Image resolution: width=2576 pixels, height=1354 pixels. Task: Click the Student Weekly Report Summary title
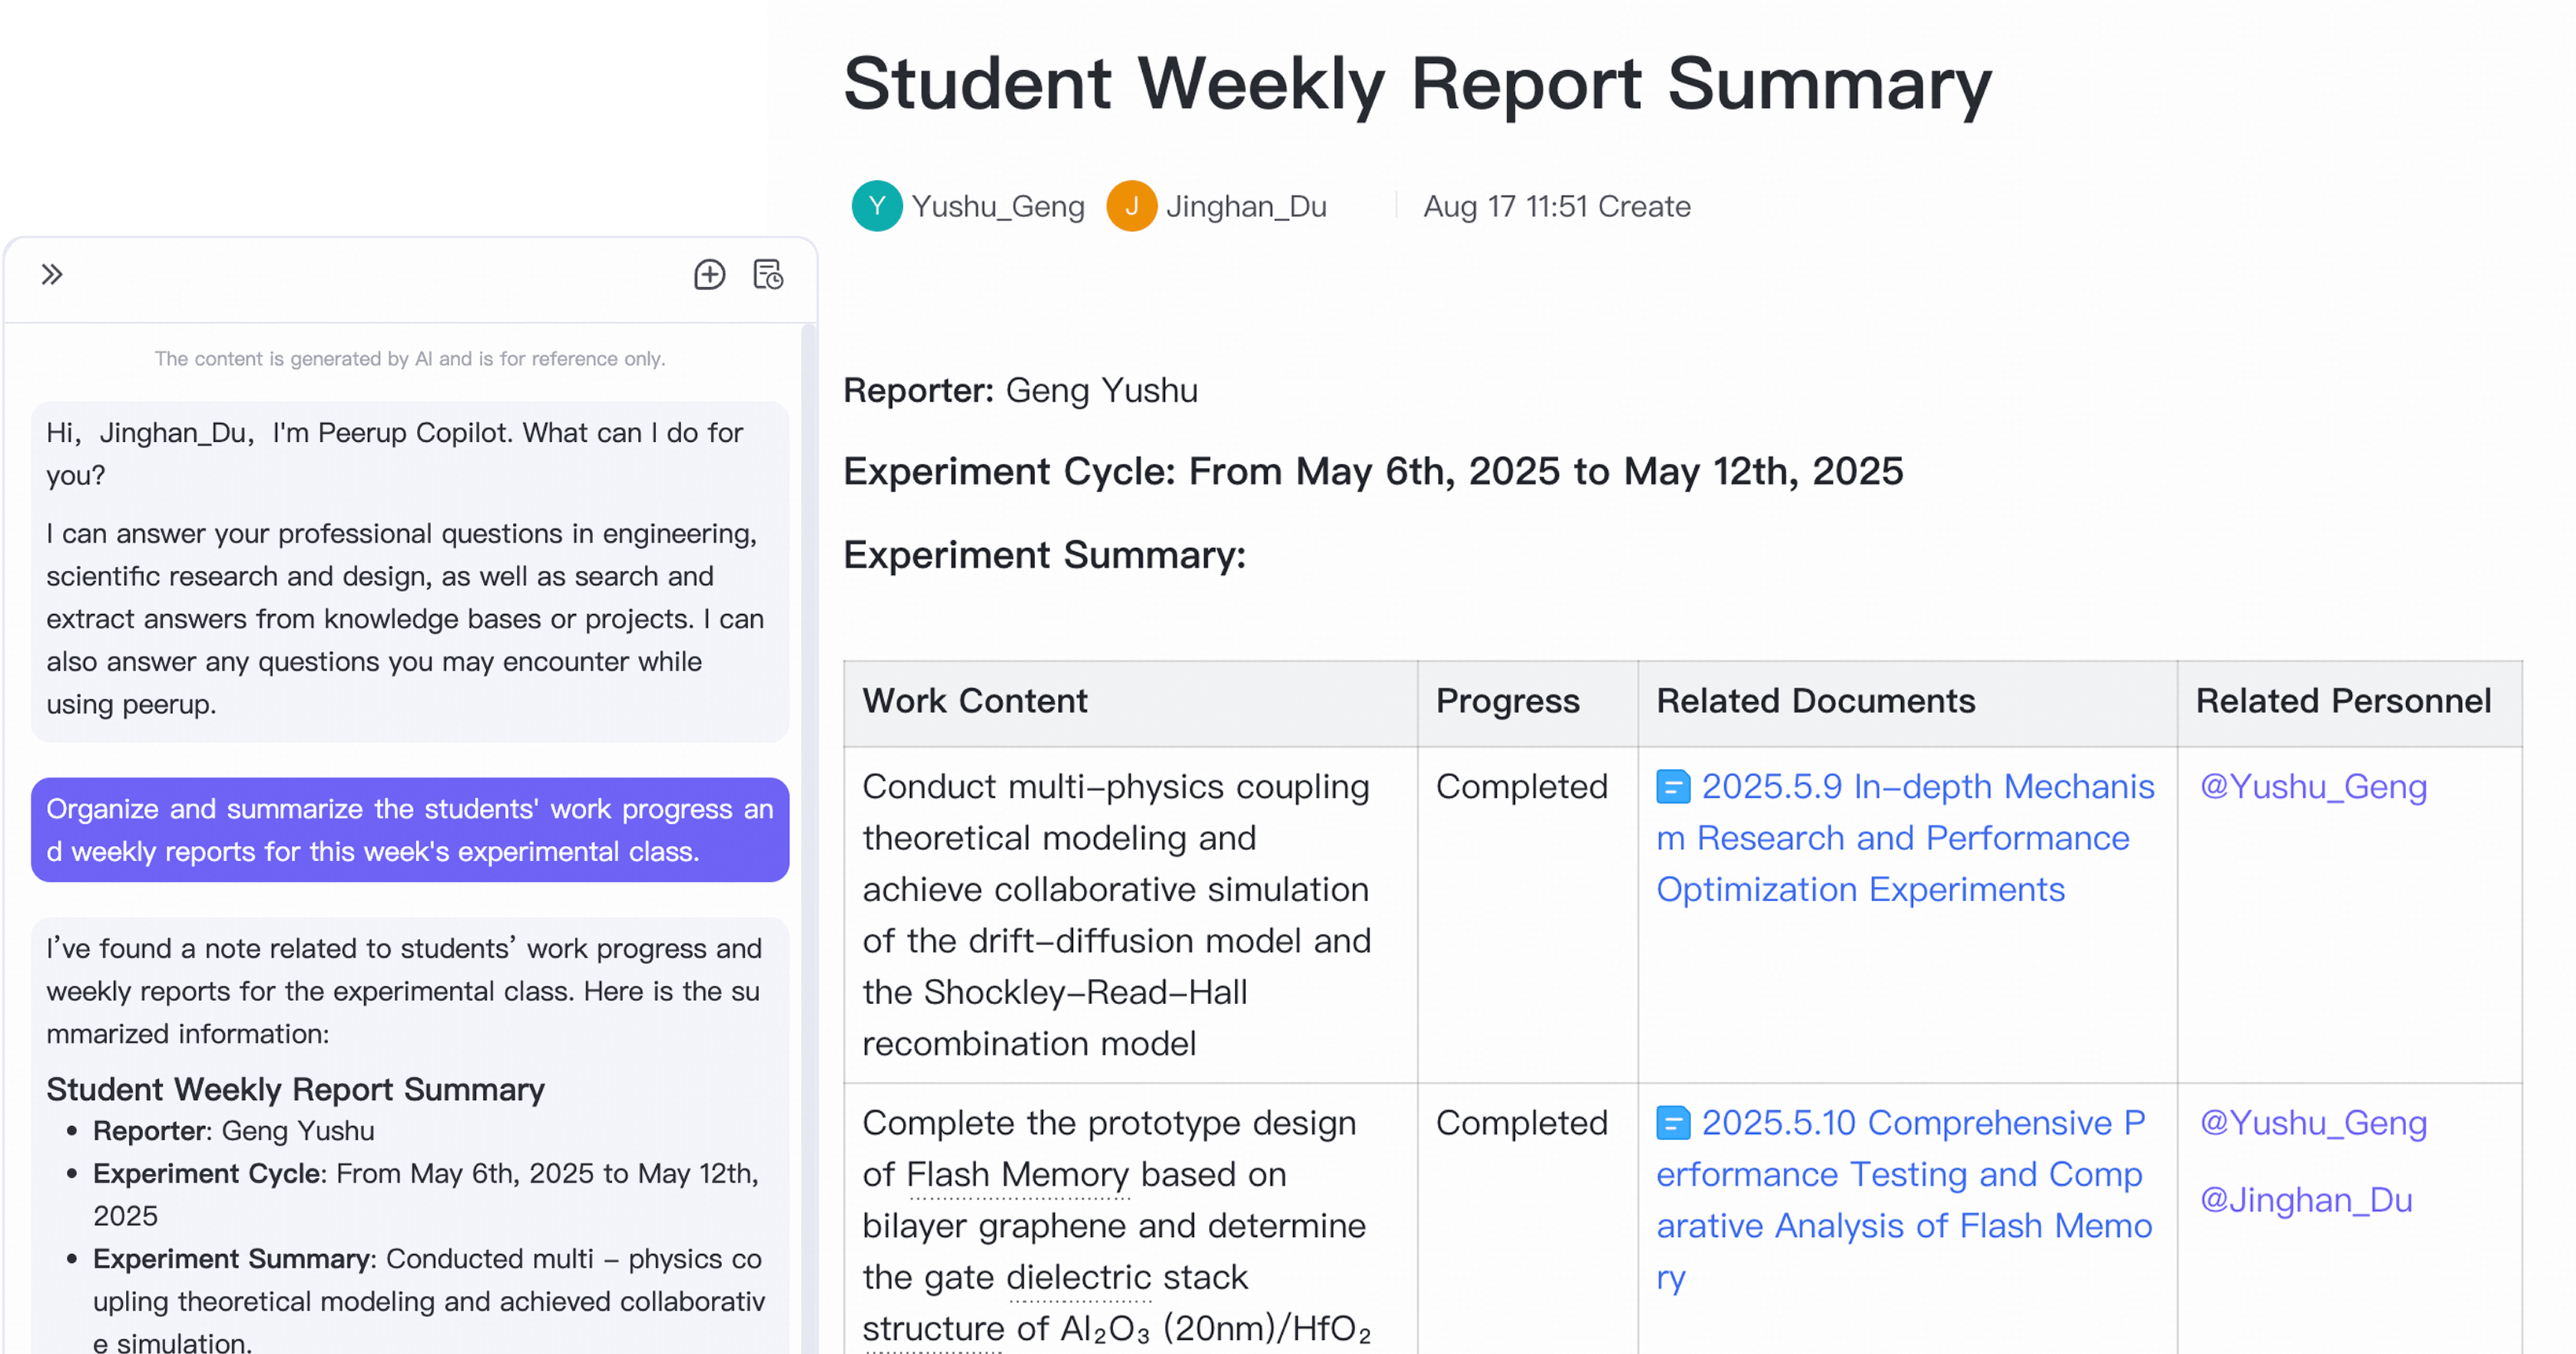[x=1417, y=84]
